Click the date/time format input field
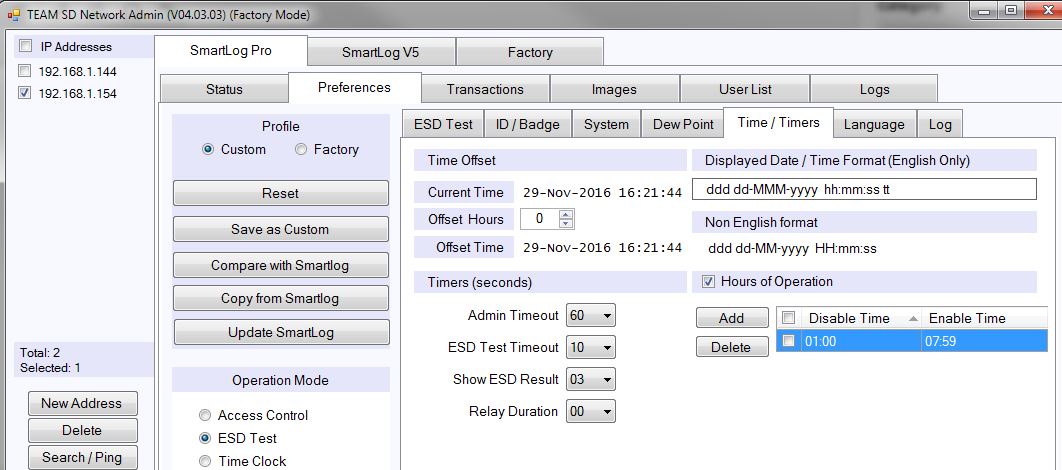 point(864,189)
